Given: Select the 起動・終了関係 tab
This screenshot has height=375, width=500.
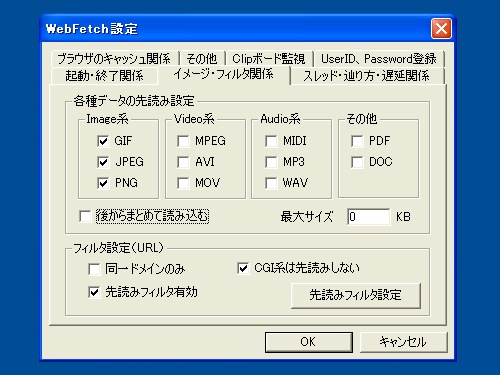Looking at the screenshot, I should [104, 76].
